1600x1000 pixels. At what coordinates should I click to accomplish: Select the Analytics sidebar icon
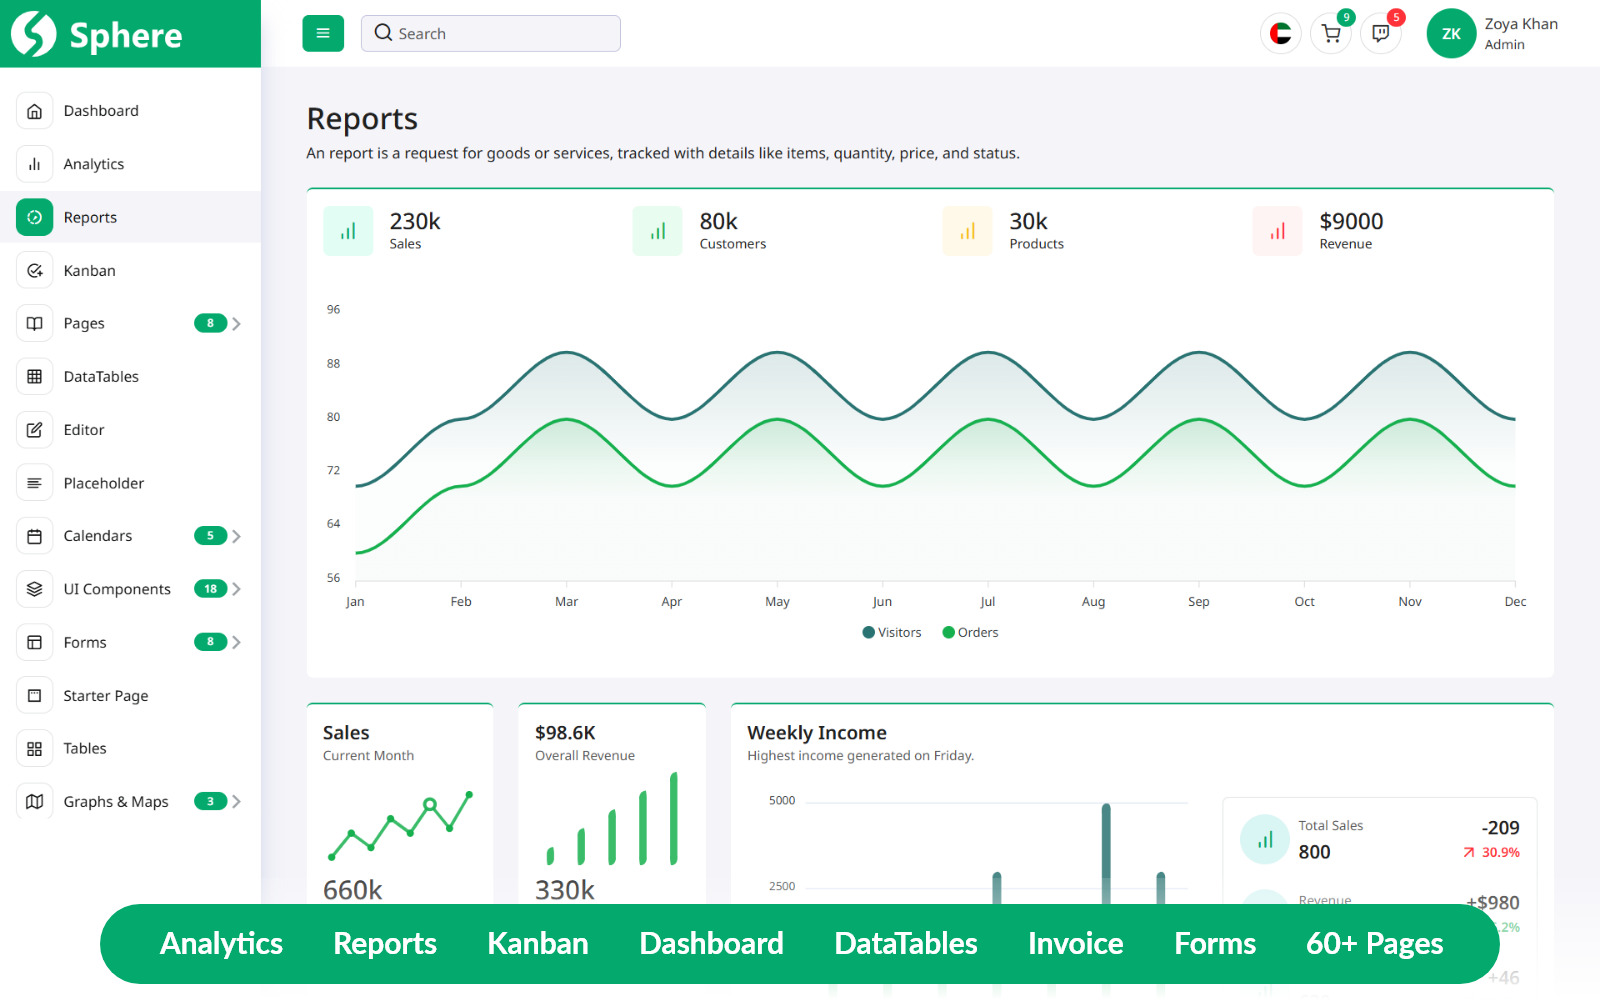point(34,163)
